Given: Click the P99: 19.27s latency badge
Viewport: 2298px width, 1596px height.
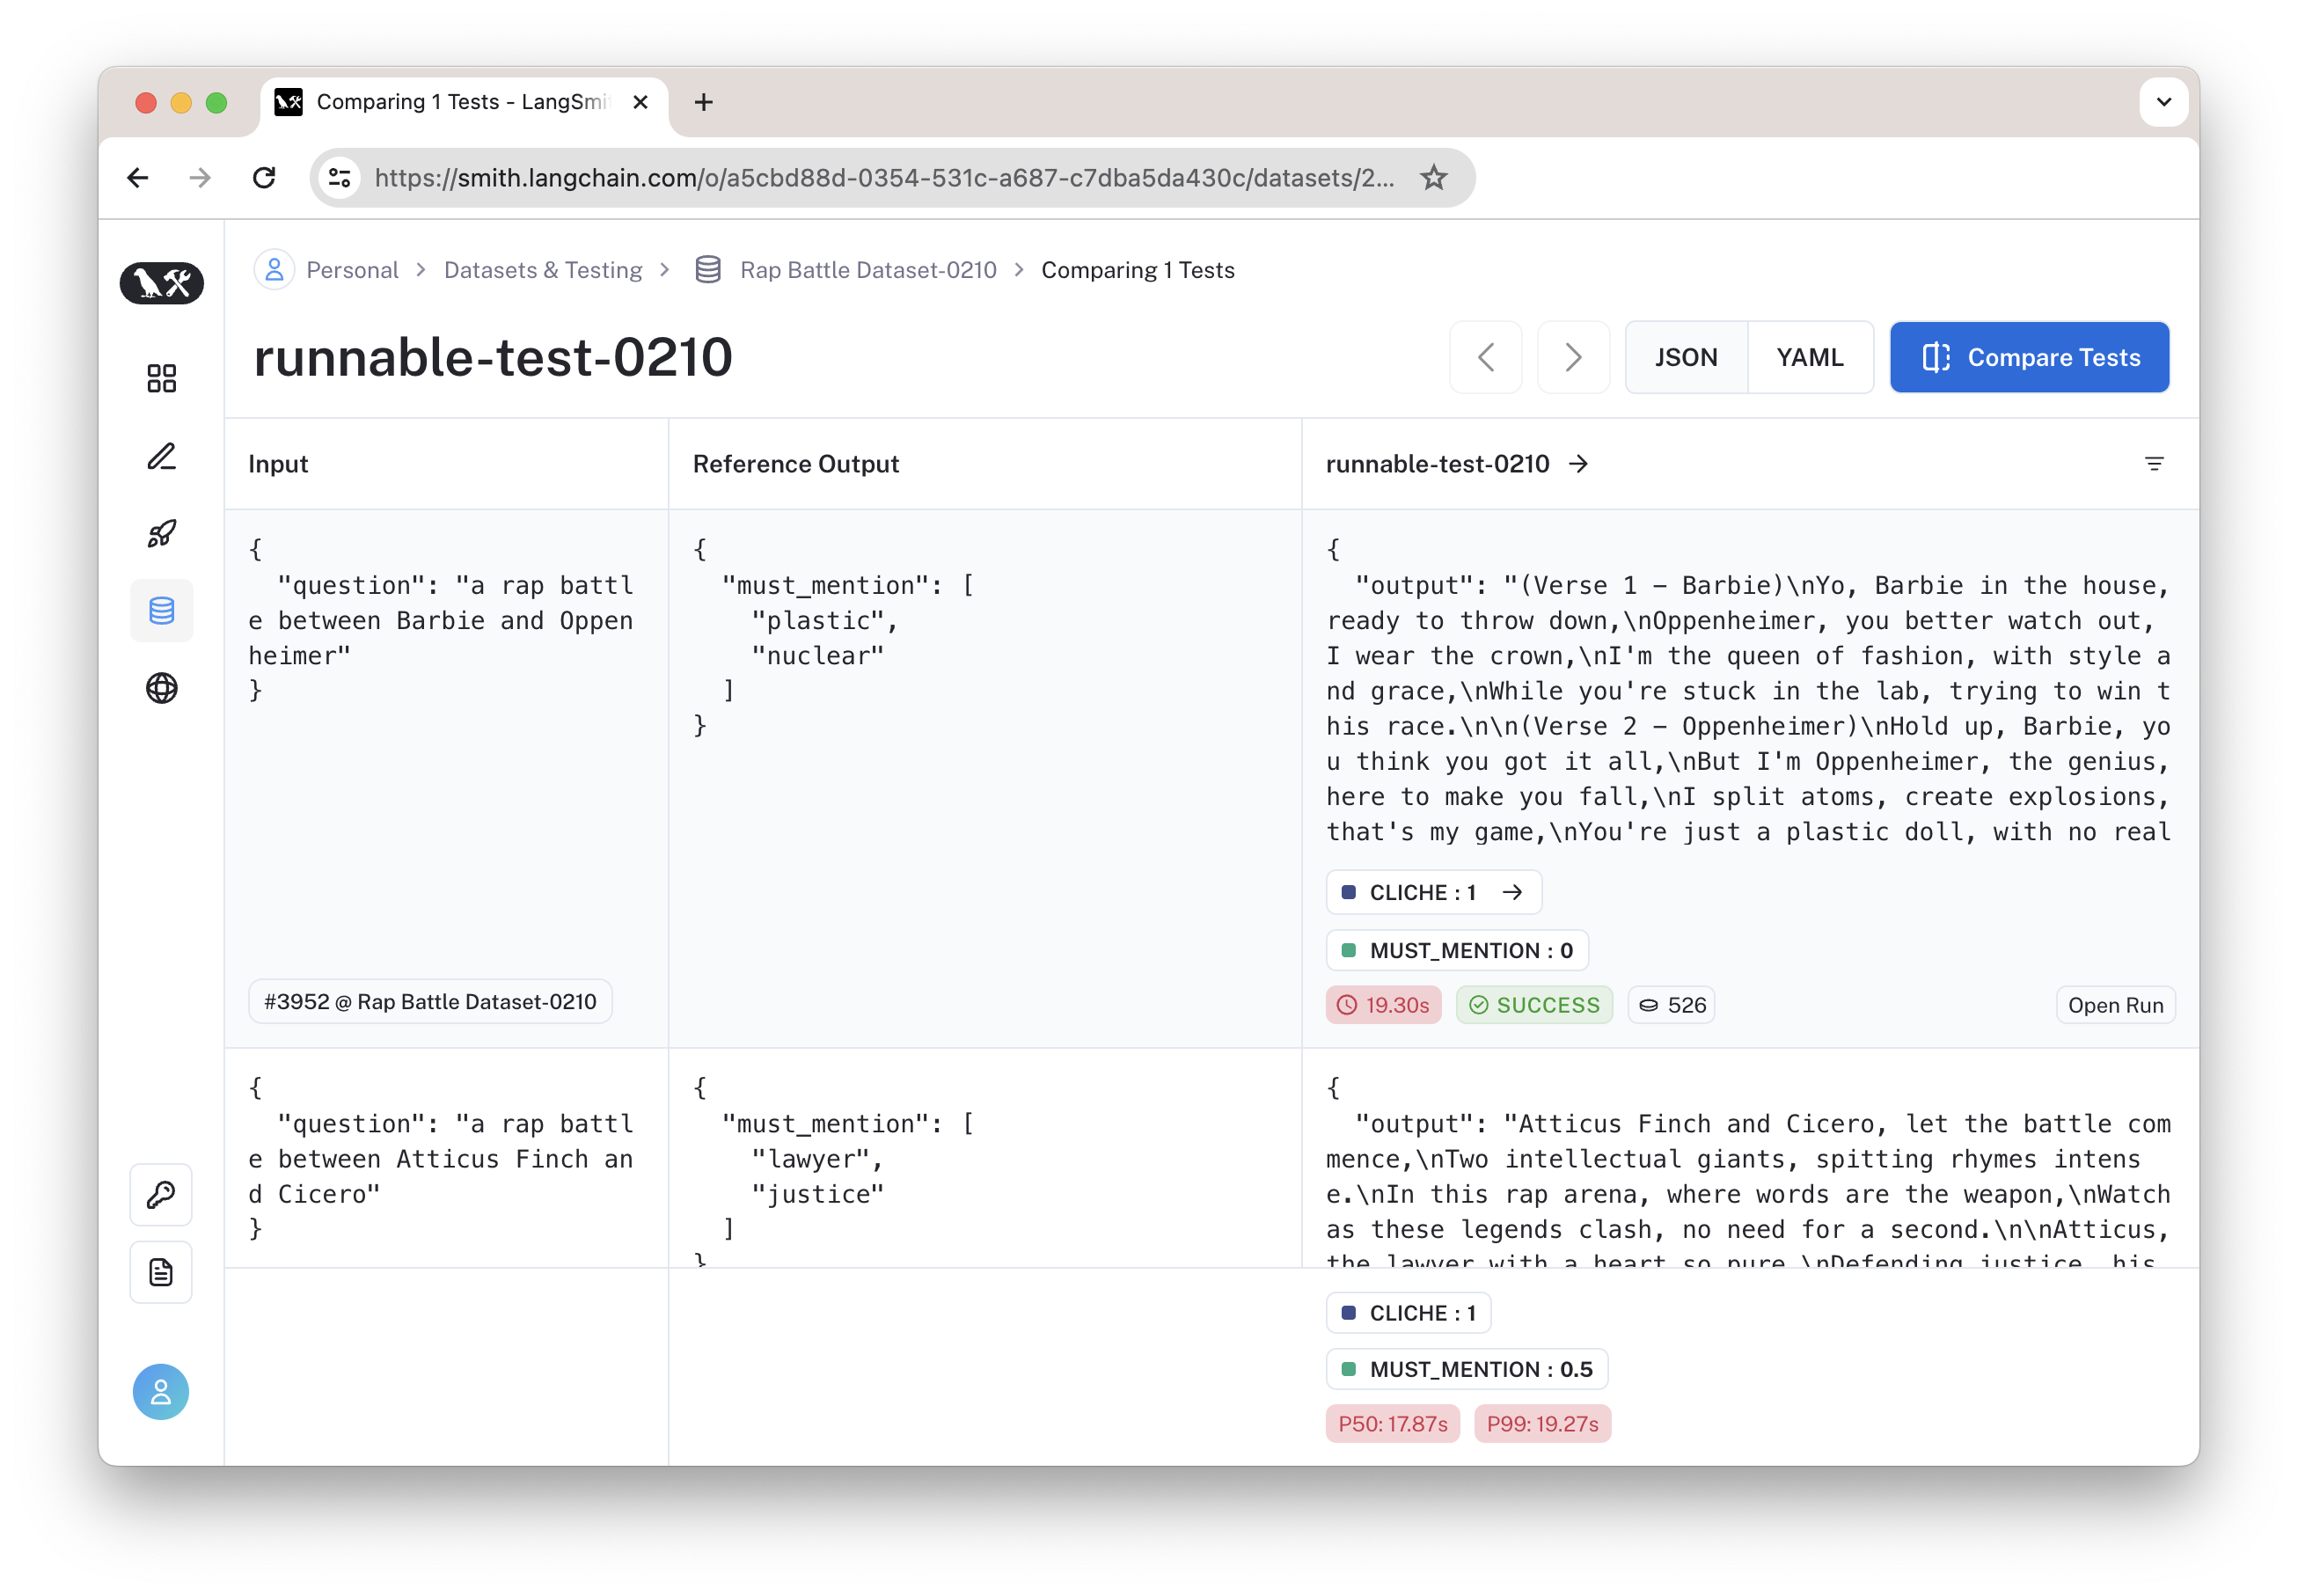Looking at the screenshot, I should click(x=1541, y=1423).
